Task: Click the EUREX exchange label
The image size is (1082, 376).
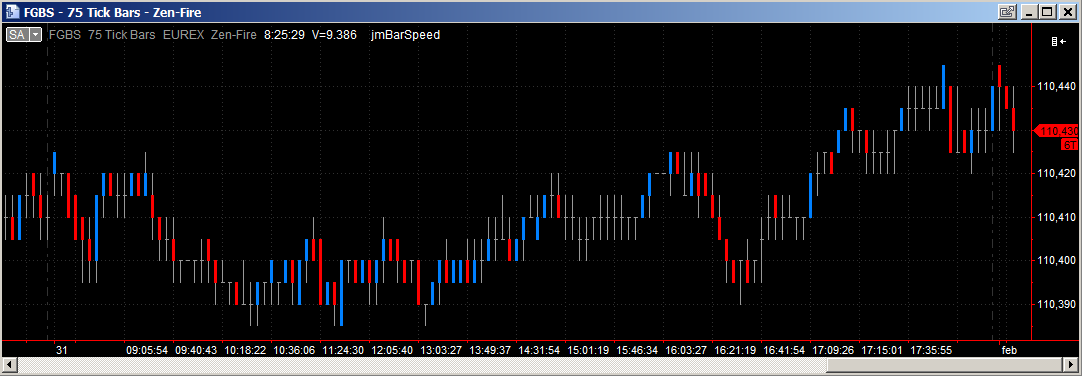Action: click(x=184, y=34)
